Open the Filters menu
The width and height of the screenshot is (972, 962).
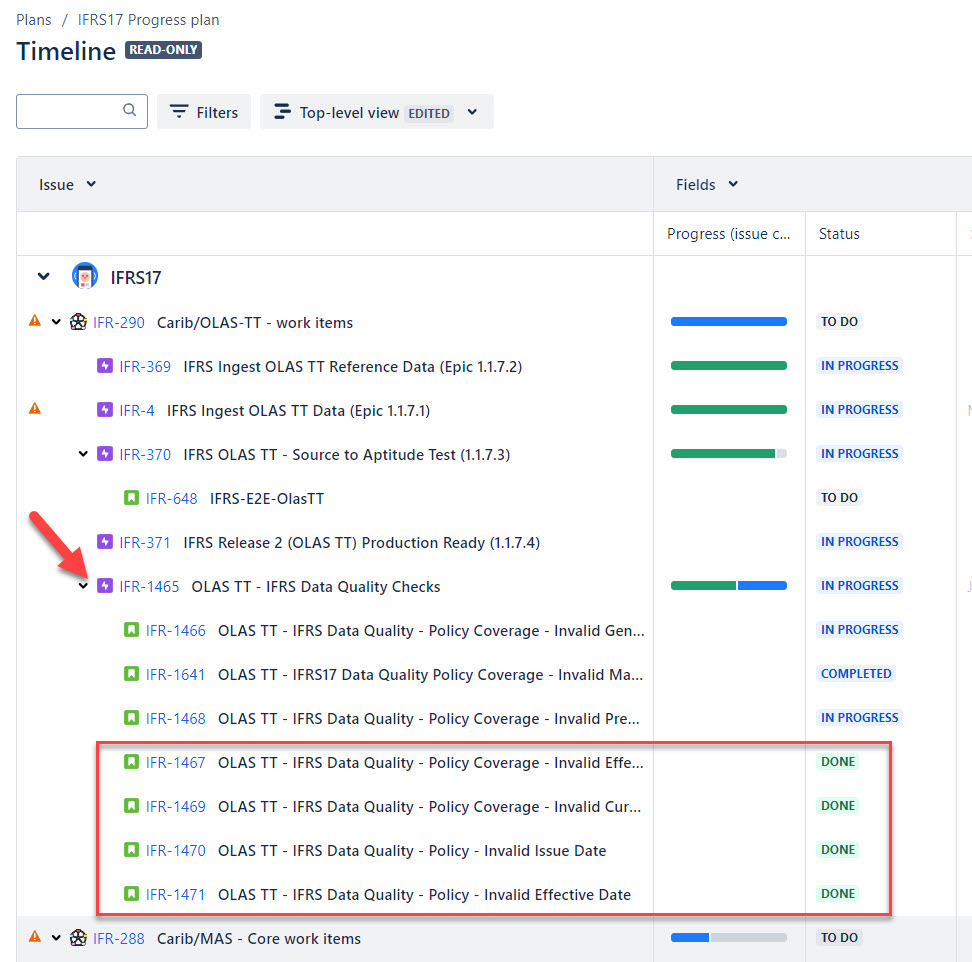point(204,112)
